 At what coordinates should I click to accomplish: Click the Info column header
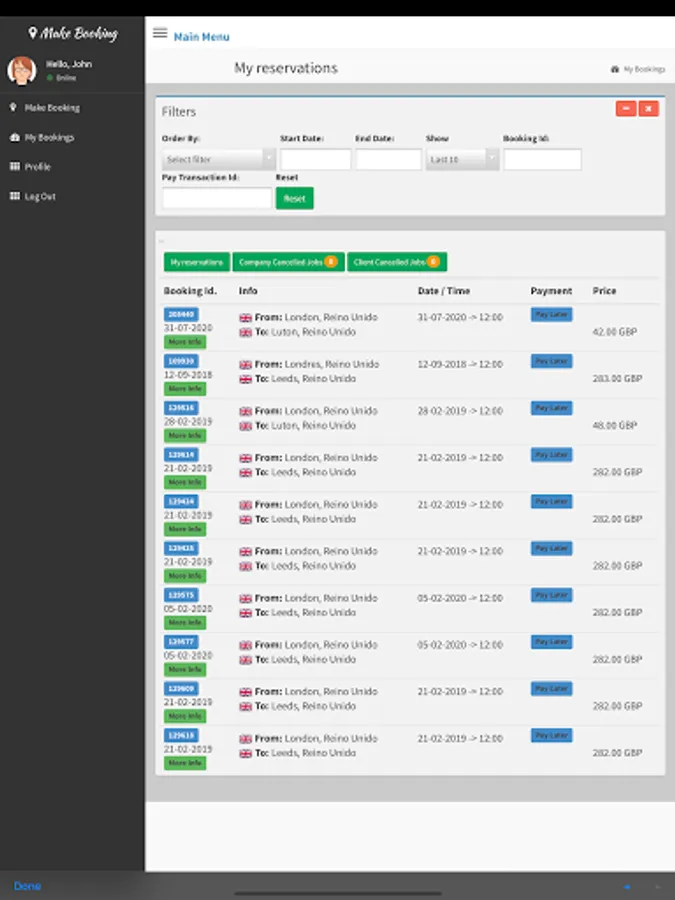pyautogui.click(x=248, y=290)
